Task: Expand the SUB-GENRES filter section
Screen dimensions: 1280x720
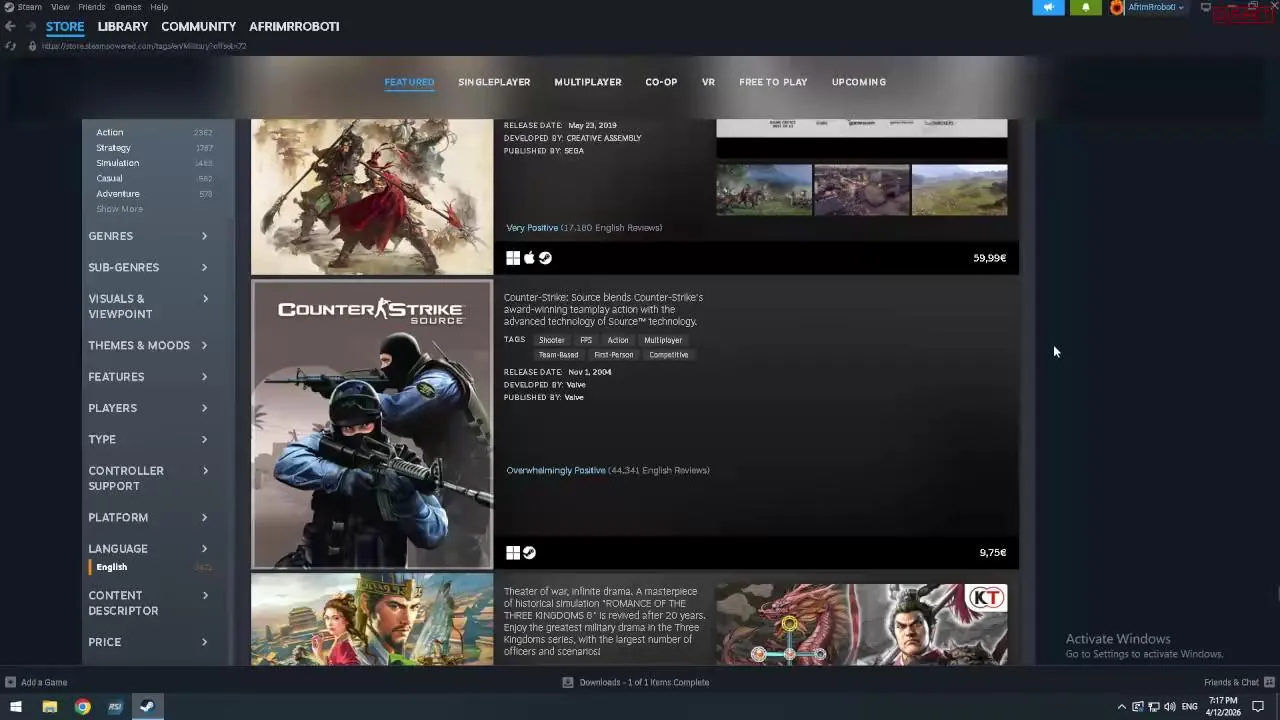Action: pyautogui.click(x=148, y=267)
